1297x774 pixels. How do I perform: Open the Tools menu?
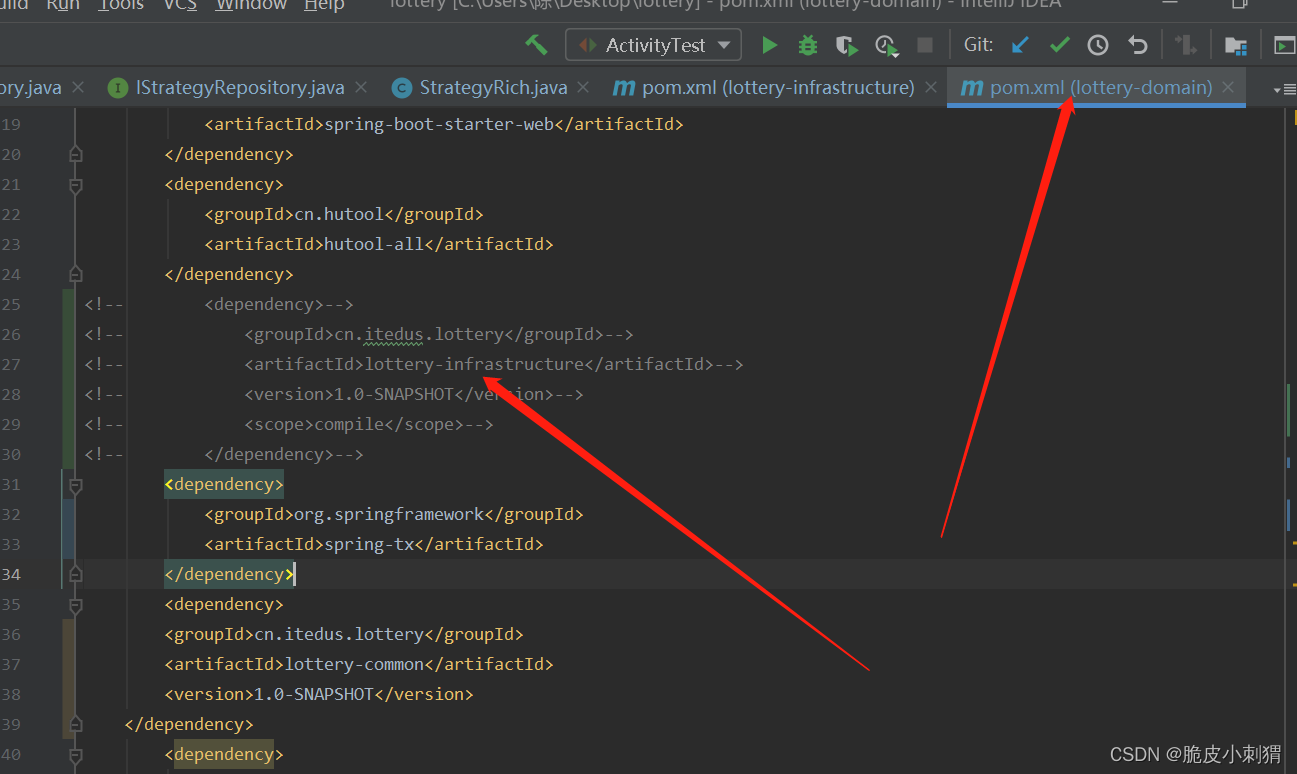[120, 5]
